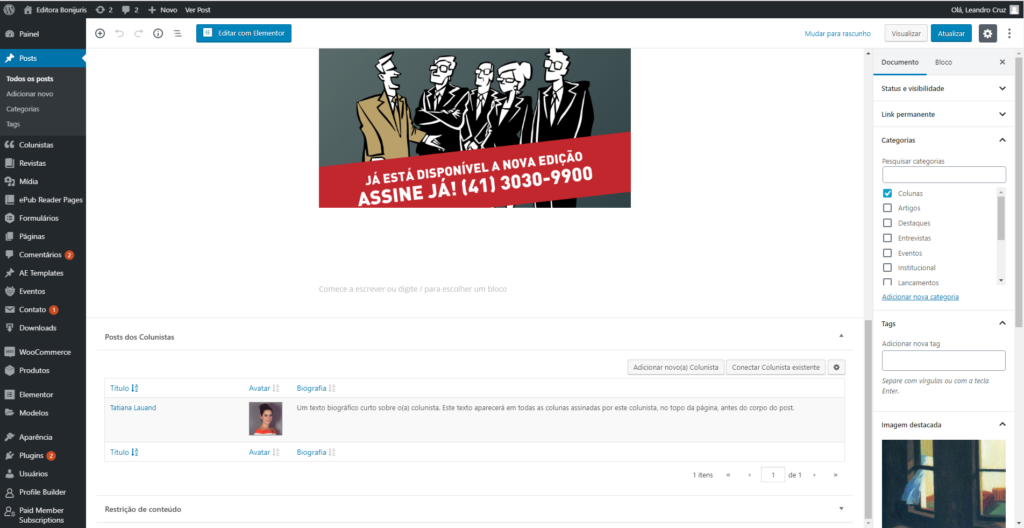Check the Lançamentos category
The height and width of the screenshot is (528, 1024).
pyautogui.click(x=887, y=282)
